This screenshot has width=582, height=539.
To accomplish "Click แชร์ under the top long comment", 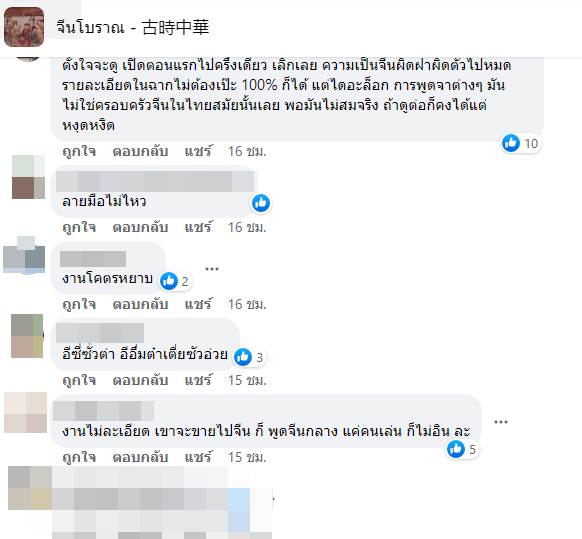I will [198, 151].
